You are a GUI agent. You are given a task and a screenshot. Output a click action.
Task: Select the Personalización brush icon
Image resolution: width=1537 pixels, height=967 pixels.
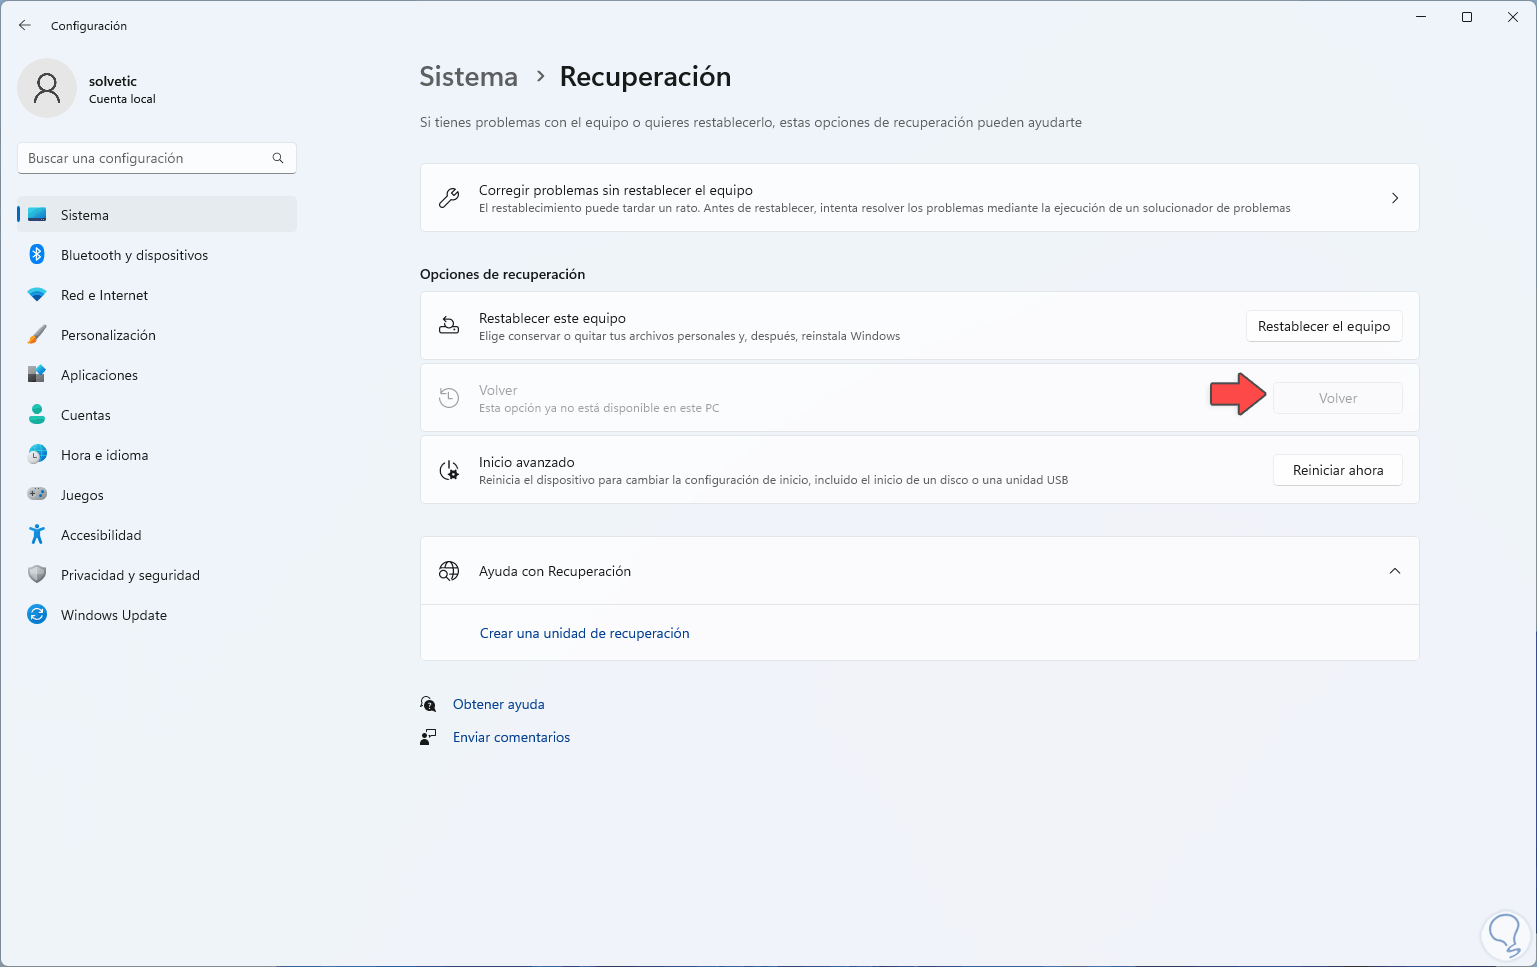37,334
